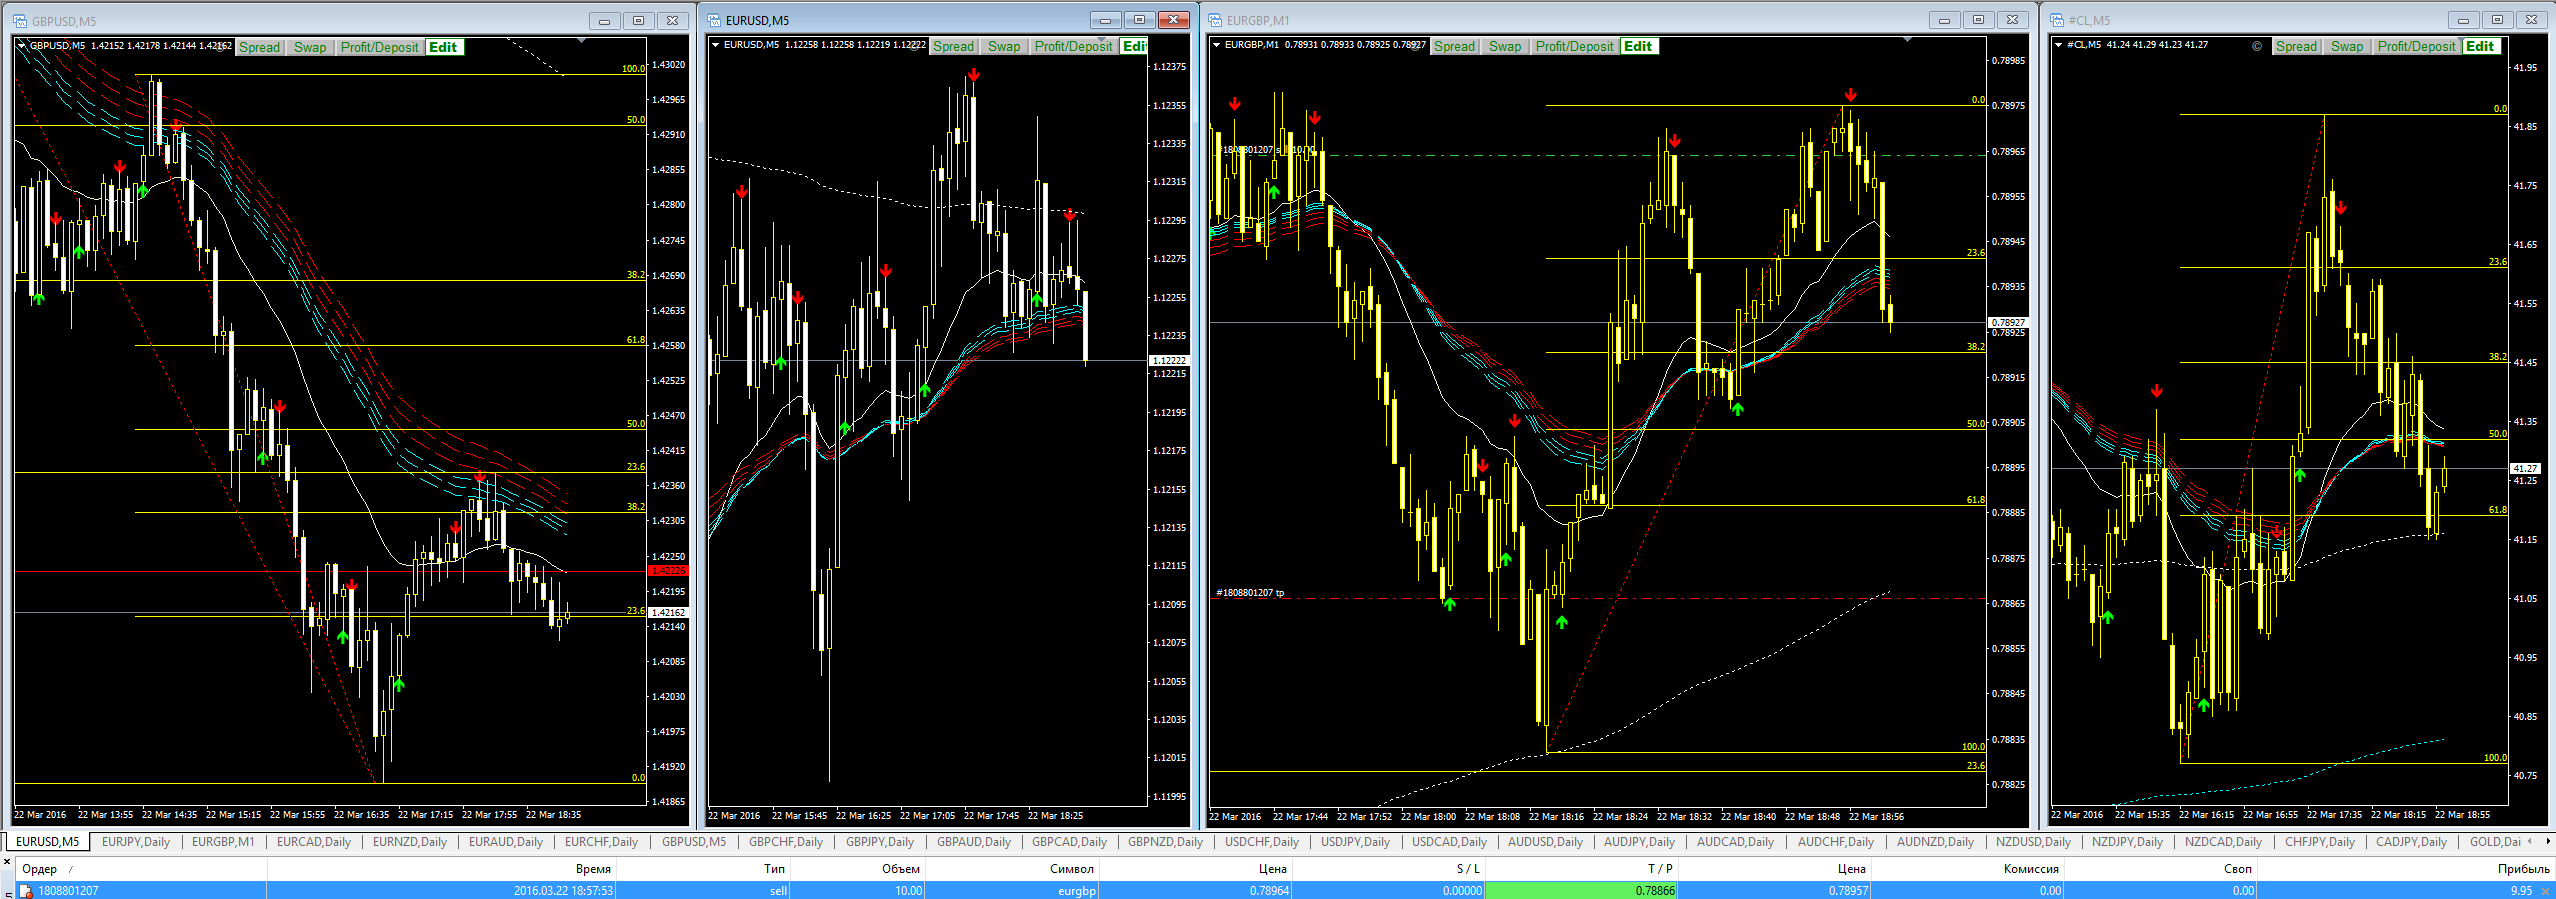Screen dimensions: 2556x899
Task: Sort orders by Ордер column header
Action: coord(141,868)
